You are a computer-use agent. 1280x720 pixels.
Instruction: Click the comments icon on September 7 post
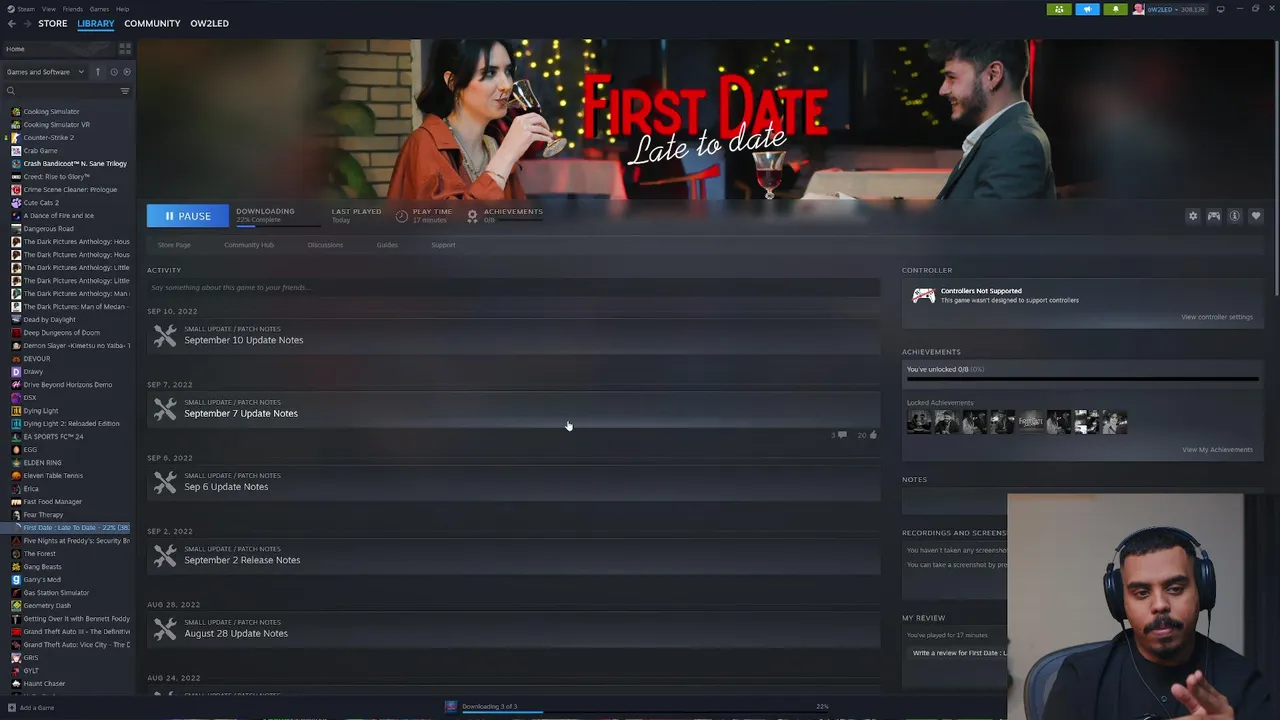(x=842, y=435)
